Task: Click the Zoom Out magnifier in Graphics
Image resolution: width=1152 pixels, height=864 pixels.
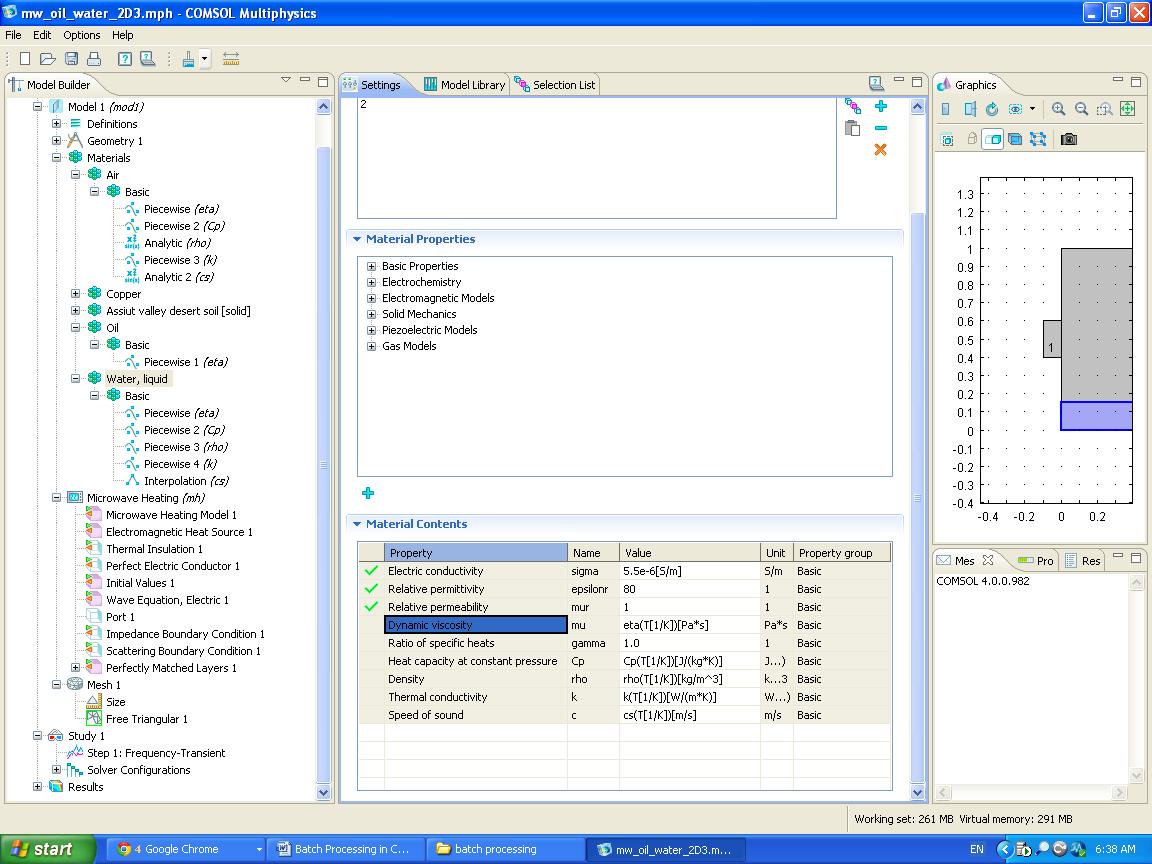Action: pos(1081,109)
